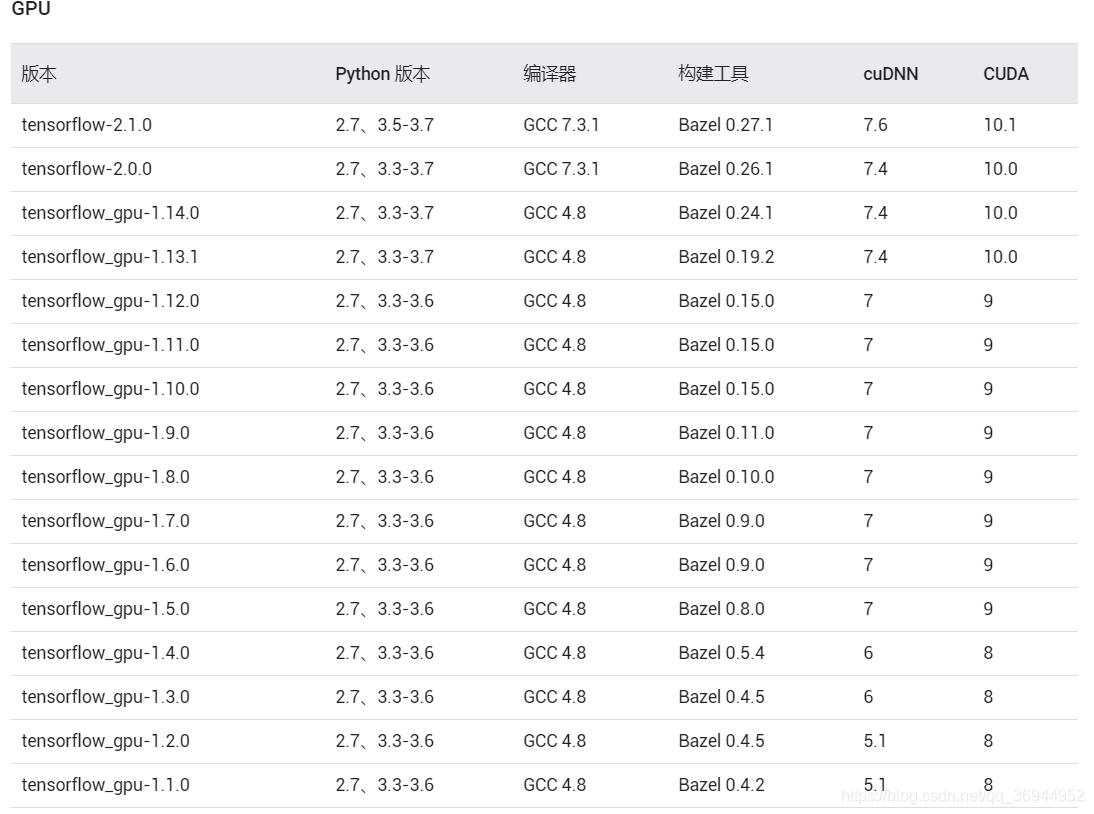Select the cuDNN column header
The height and width of the screenshot is (814, 1094).
click(x=890, y=74)
